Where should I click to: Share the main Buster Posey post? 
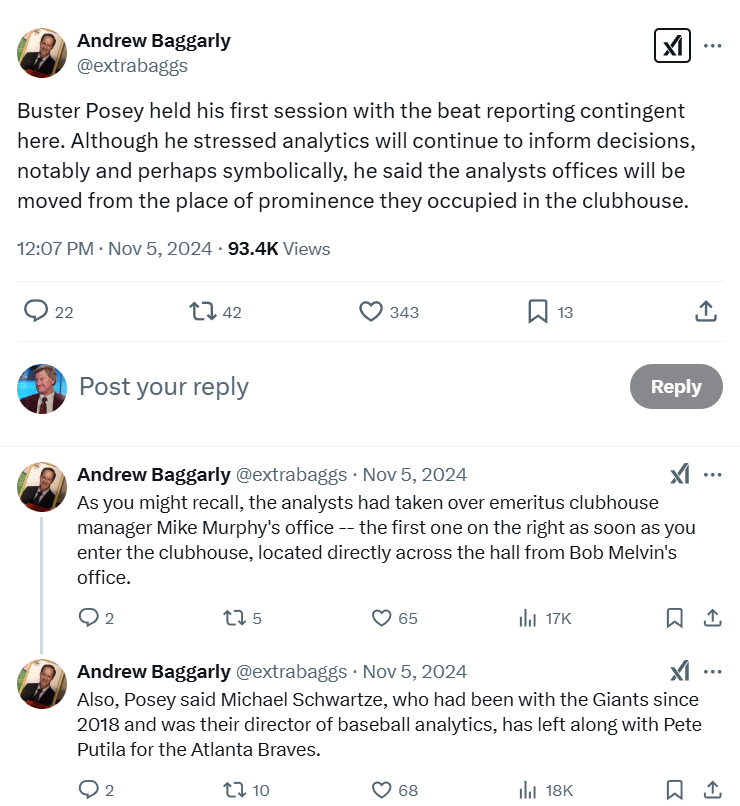pos(706,312)
